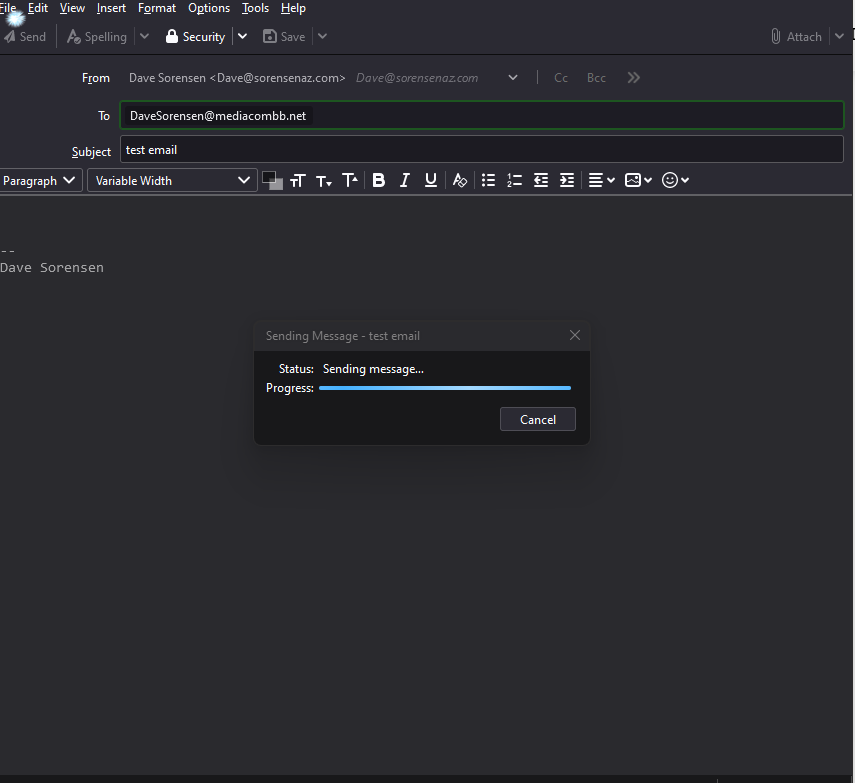Open the Options menu

point(209,8)
